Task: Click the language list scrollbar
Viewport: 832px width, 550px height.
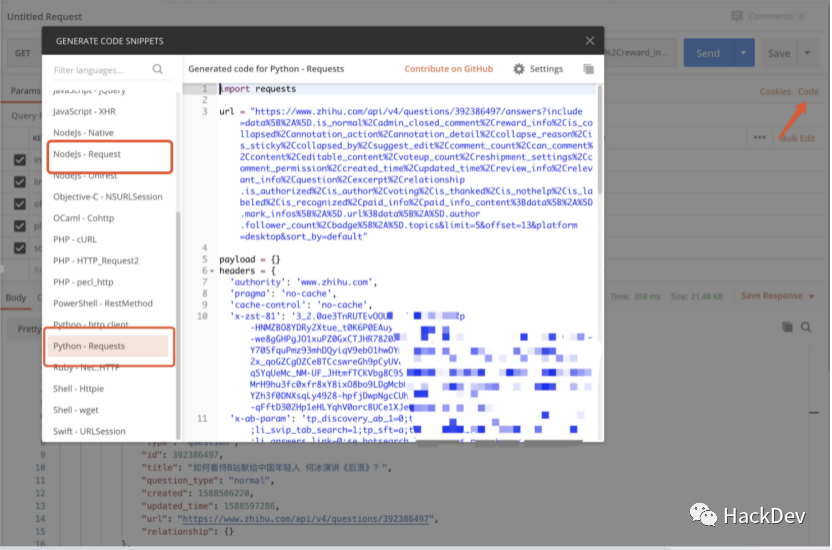Action: [178, 324]
